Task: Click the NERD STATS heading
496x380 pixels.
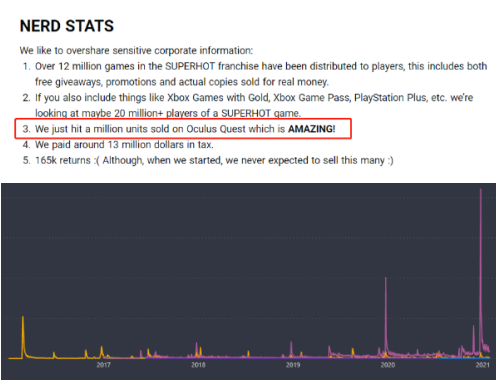Action: pyautogui.click(x=67, y=26)
